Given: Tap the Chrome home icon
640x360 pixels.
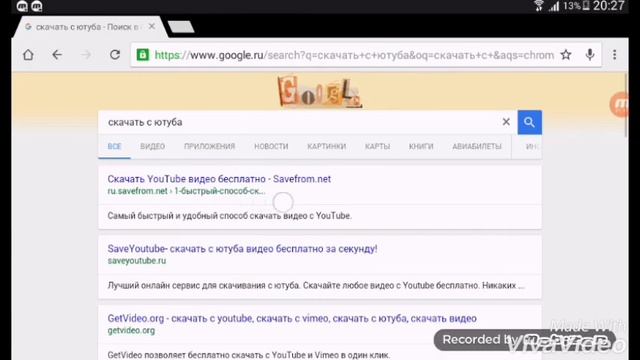Looking at the screenshot, I should coord(28,55).
